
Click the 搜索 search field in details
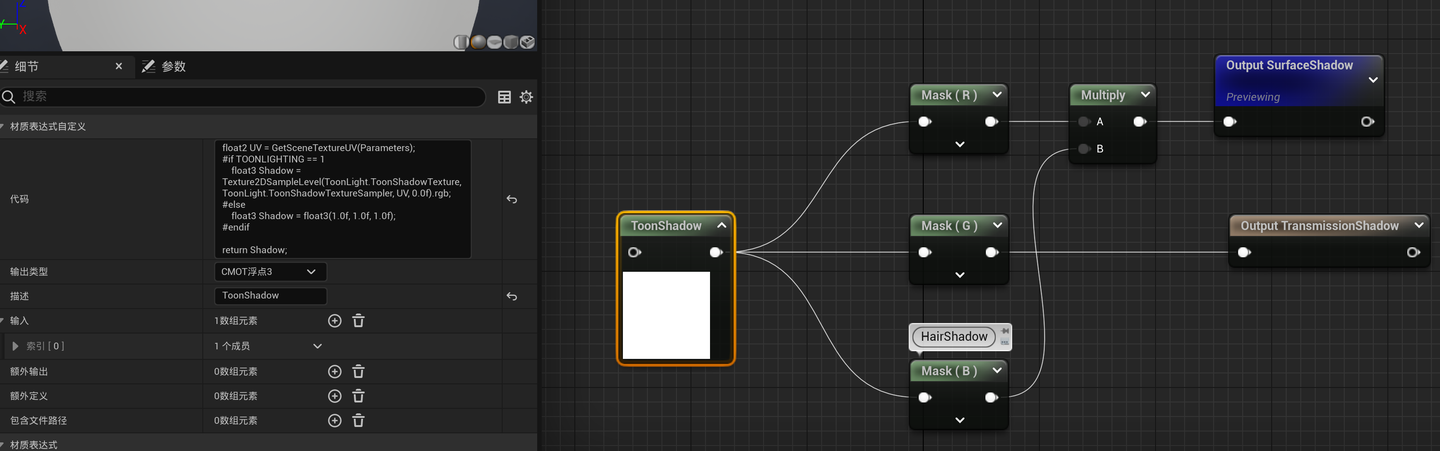(243, 97)
